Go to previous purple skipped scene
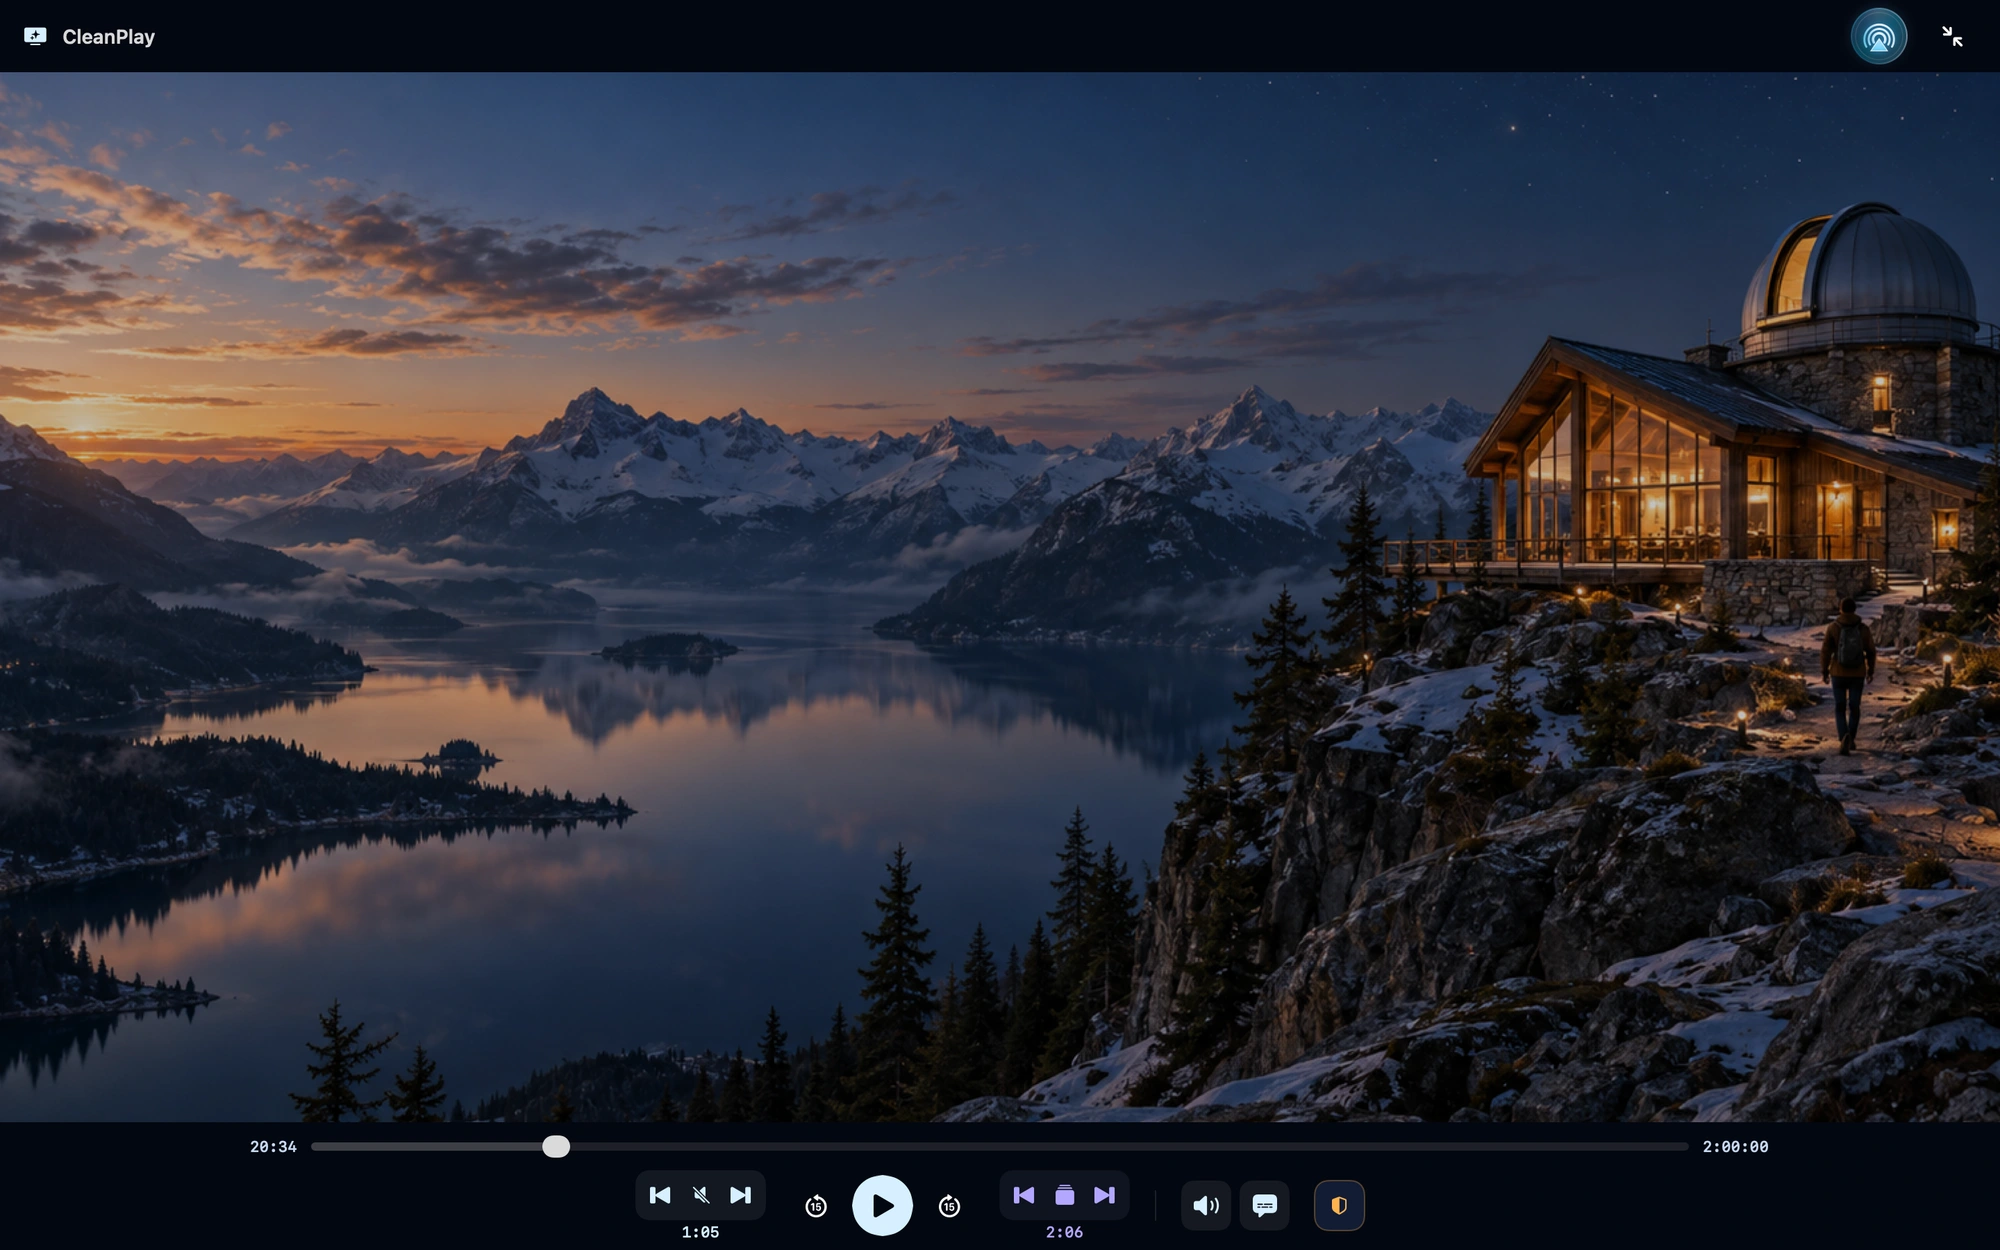This screenshot has width=2000, height=1250. click(1024, 1195)
